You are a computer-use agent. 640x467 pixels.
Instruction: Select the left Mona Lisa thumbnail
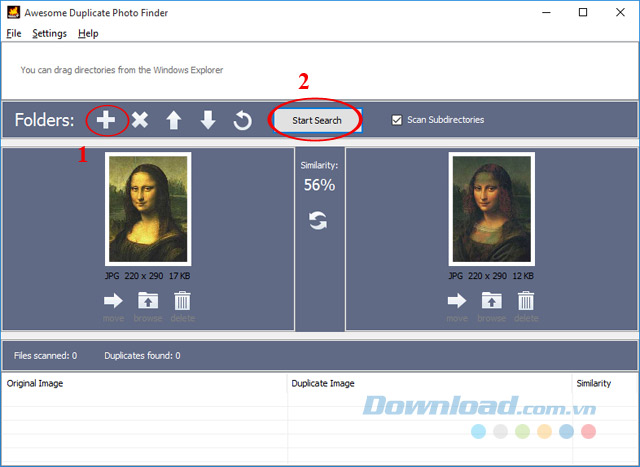[148, 209]
